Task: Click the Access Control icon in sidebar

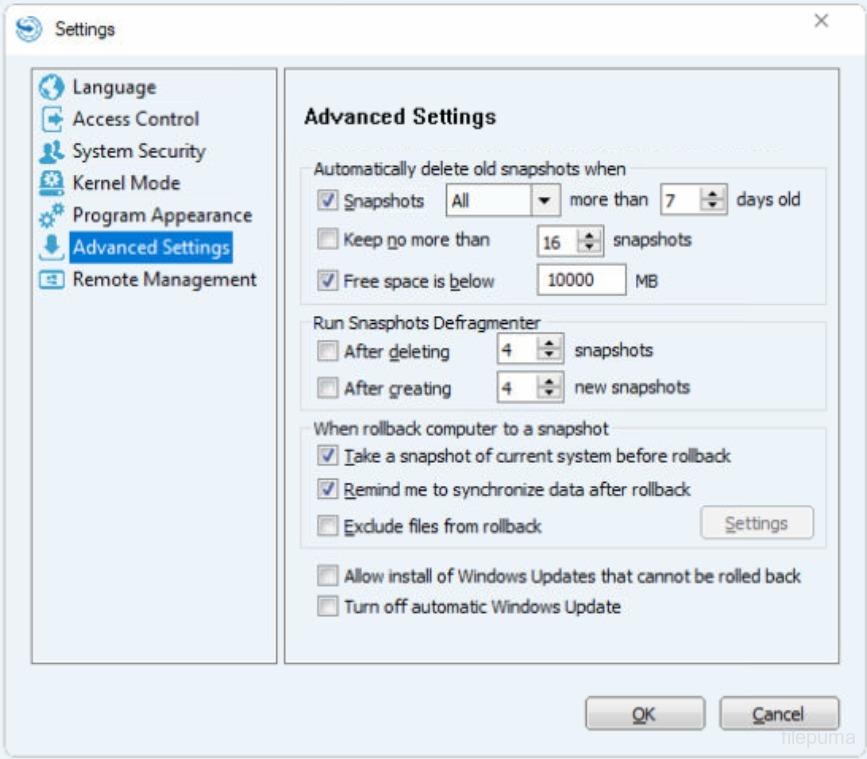Action: 51,120
